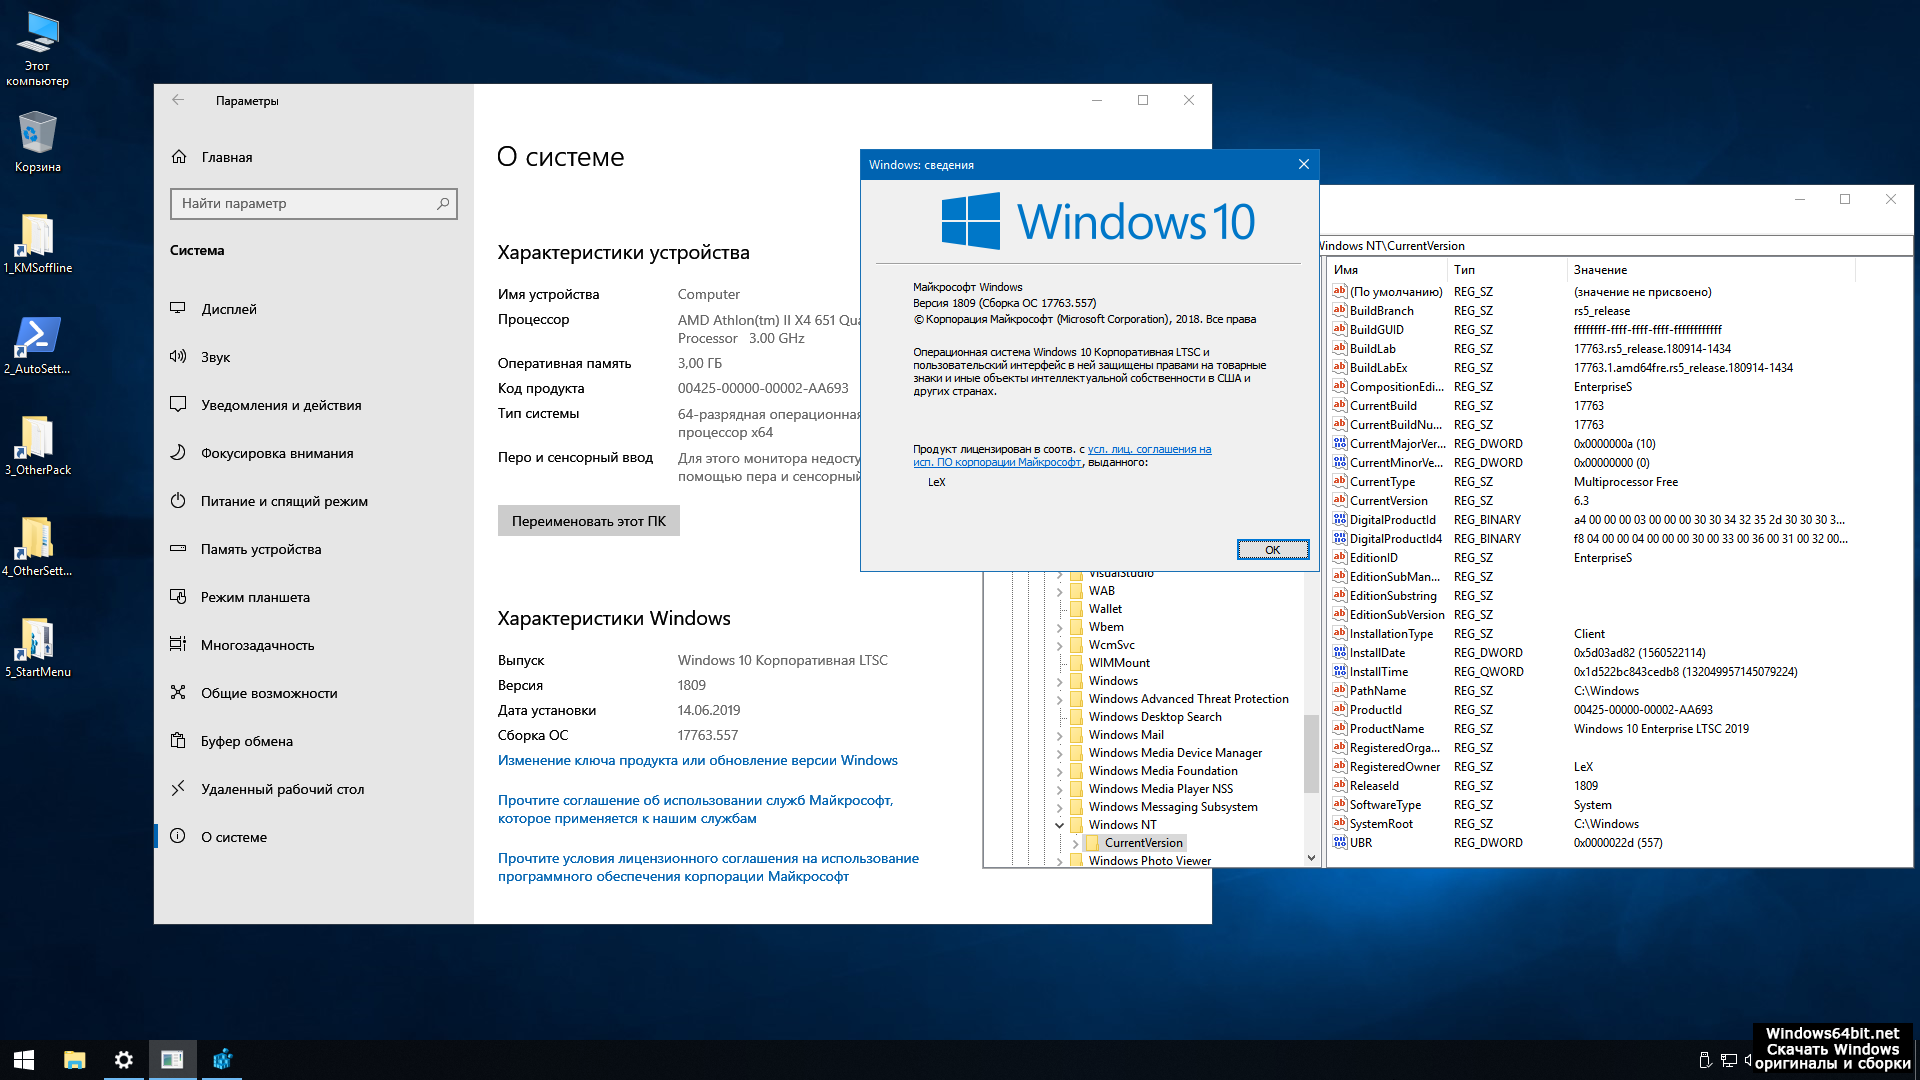
Task: Expand the Windows Mail registry key
Action: click(1059, 735)
